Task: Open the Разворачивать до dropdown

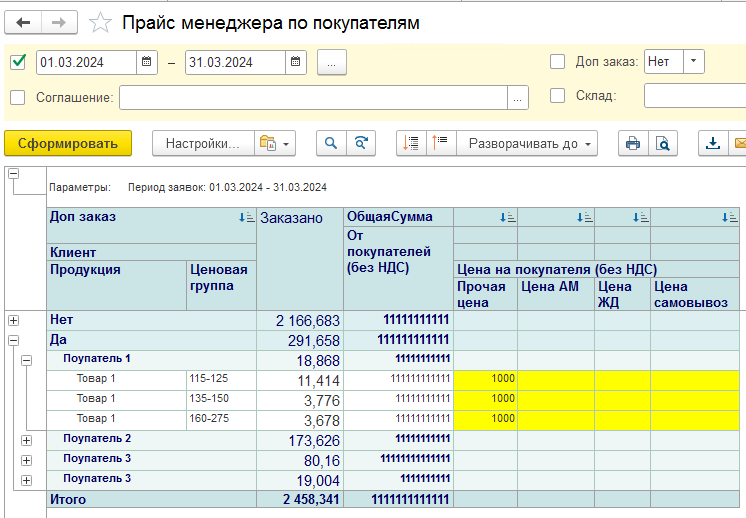Action: click(x=527, y=143)
